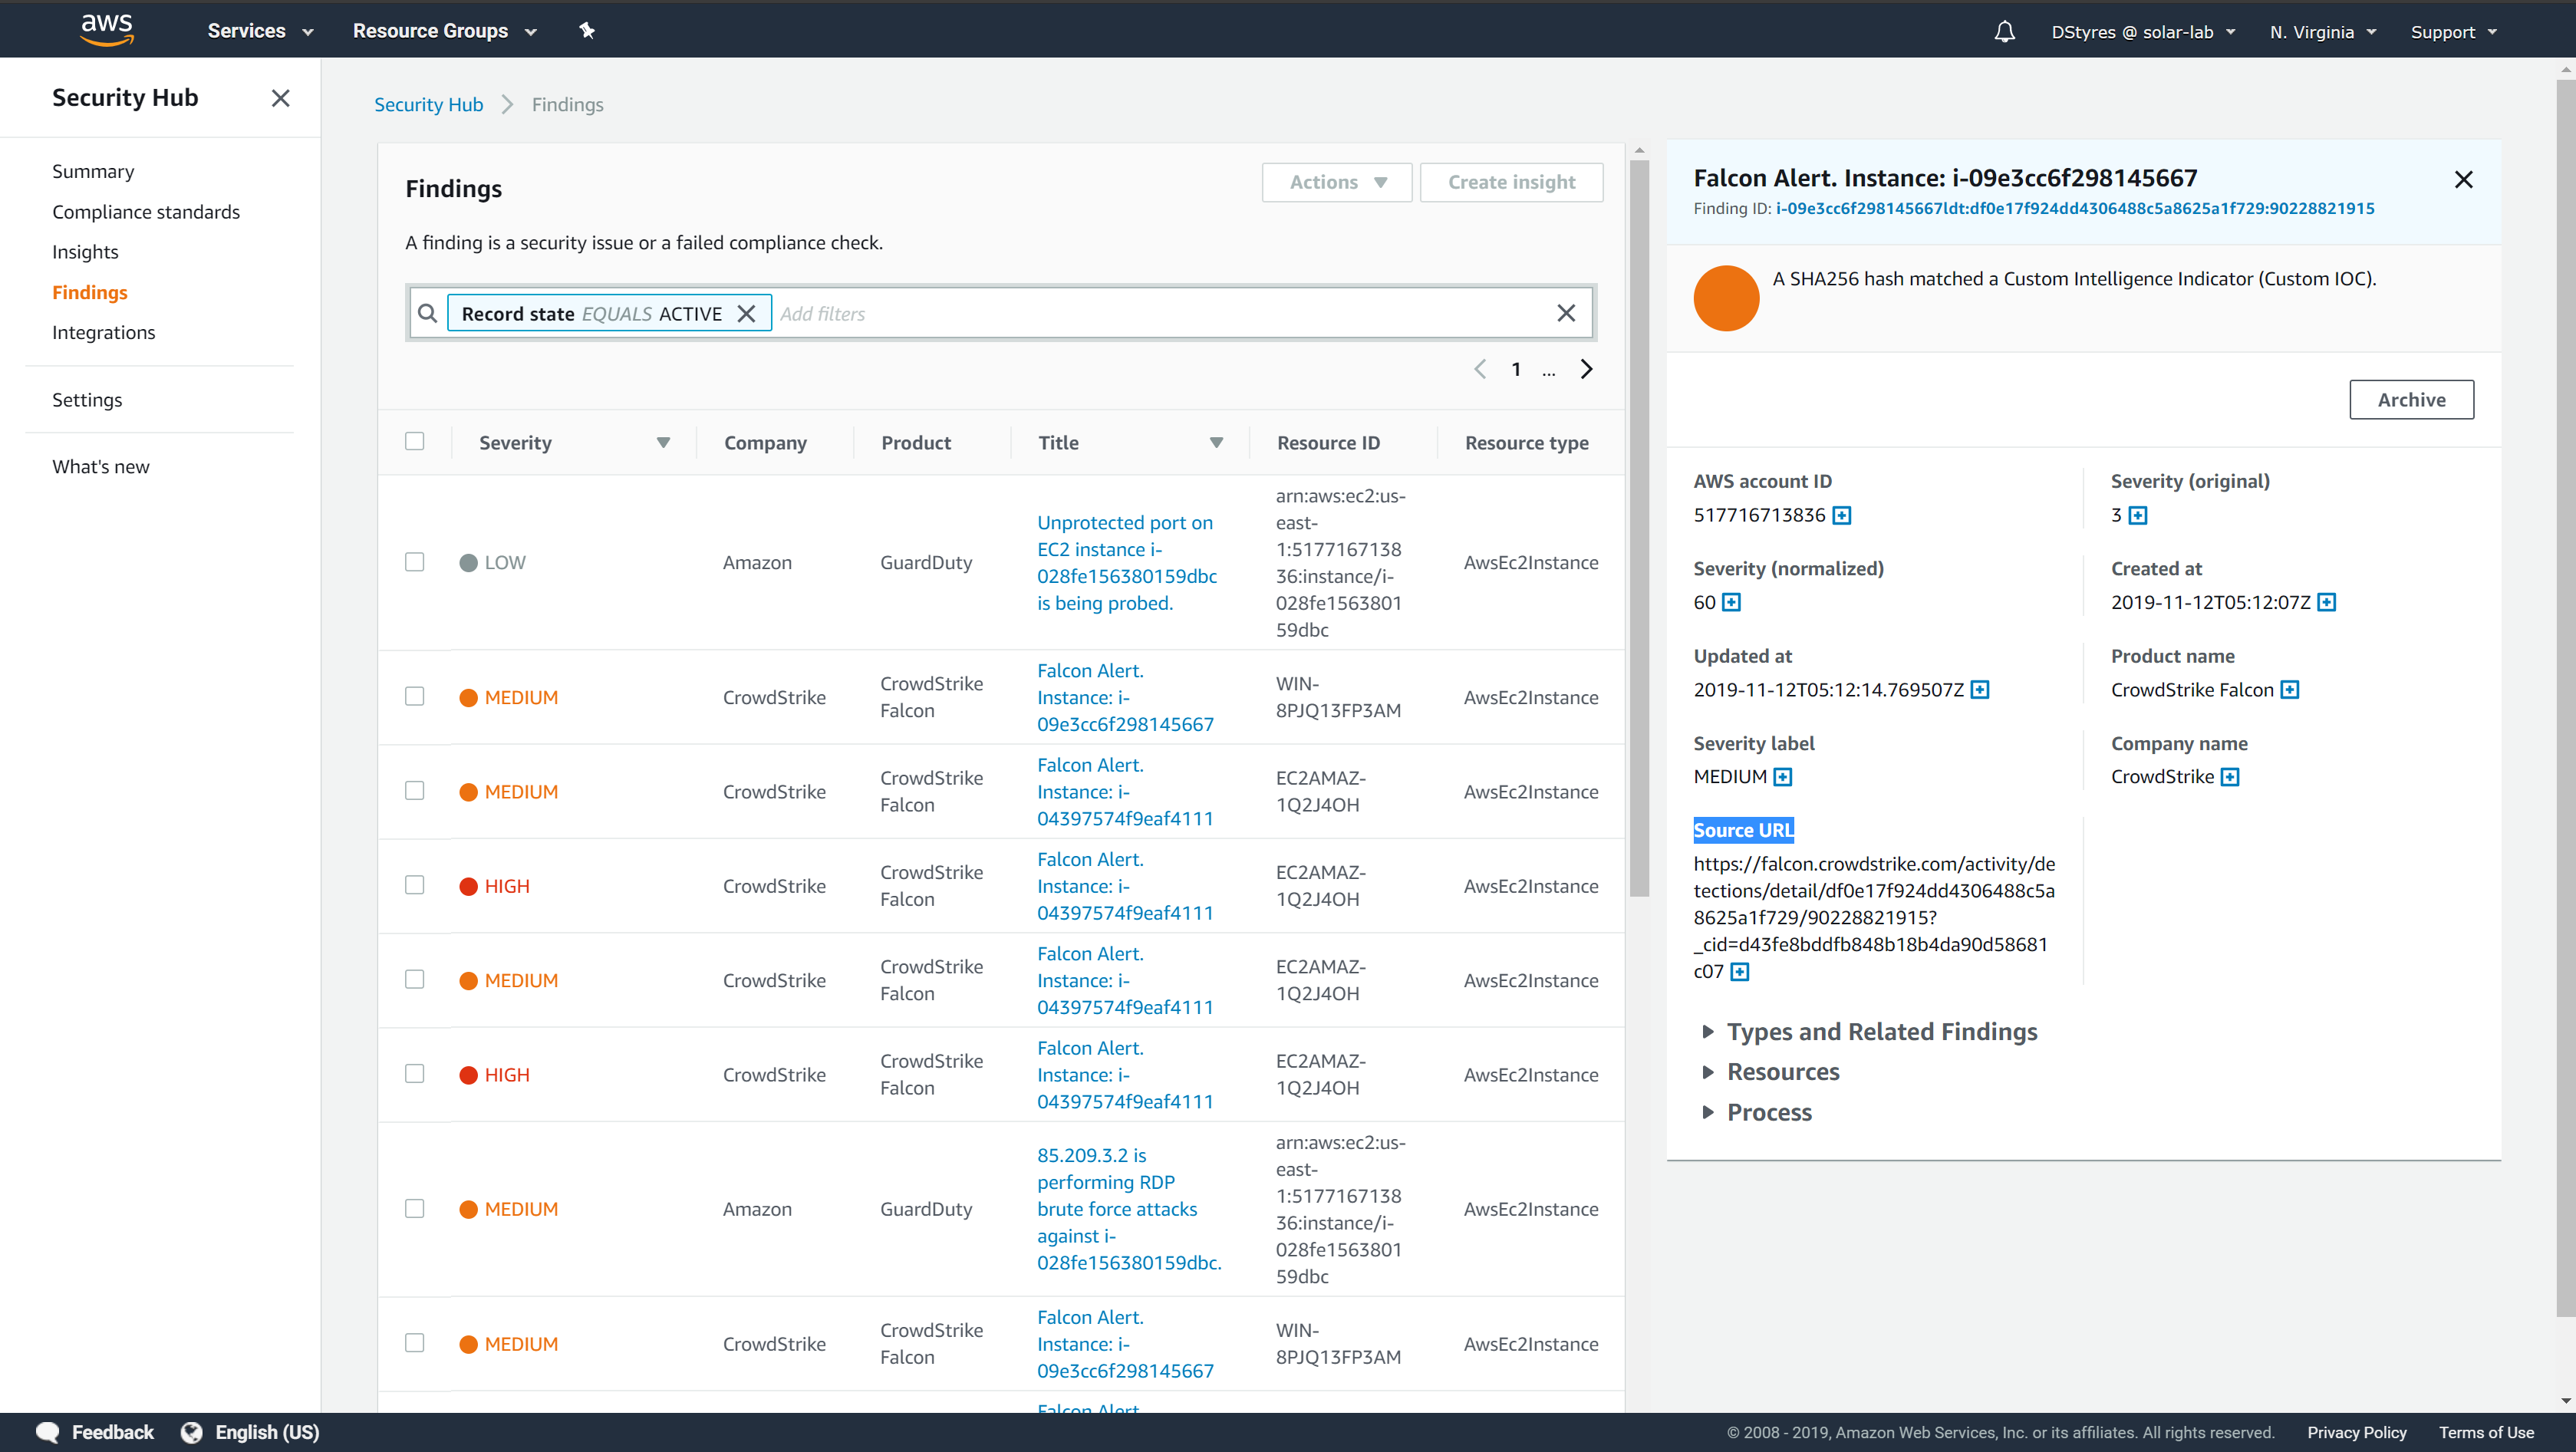Toggle the checkbox for HIGH CrowdStrike finding
Viewport: 2576px width, 1452px height.
pyautogui.click(x=414, y=886)
